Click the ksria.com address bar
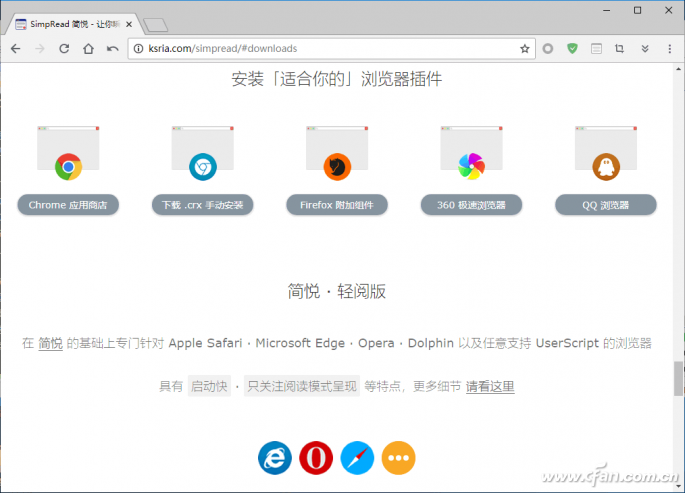The height and width of the screenshot is (493, 685). [332, 48]
